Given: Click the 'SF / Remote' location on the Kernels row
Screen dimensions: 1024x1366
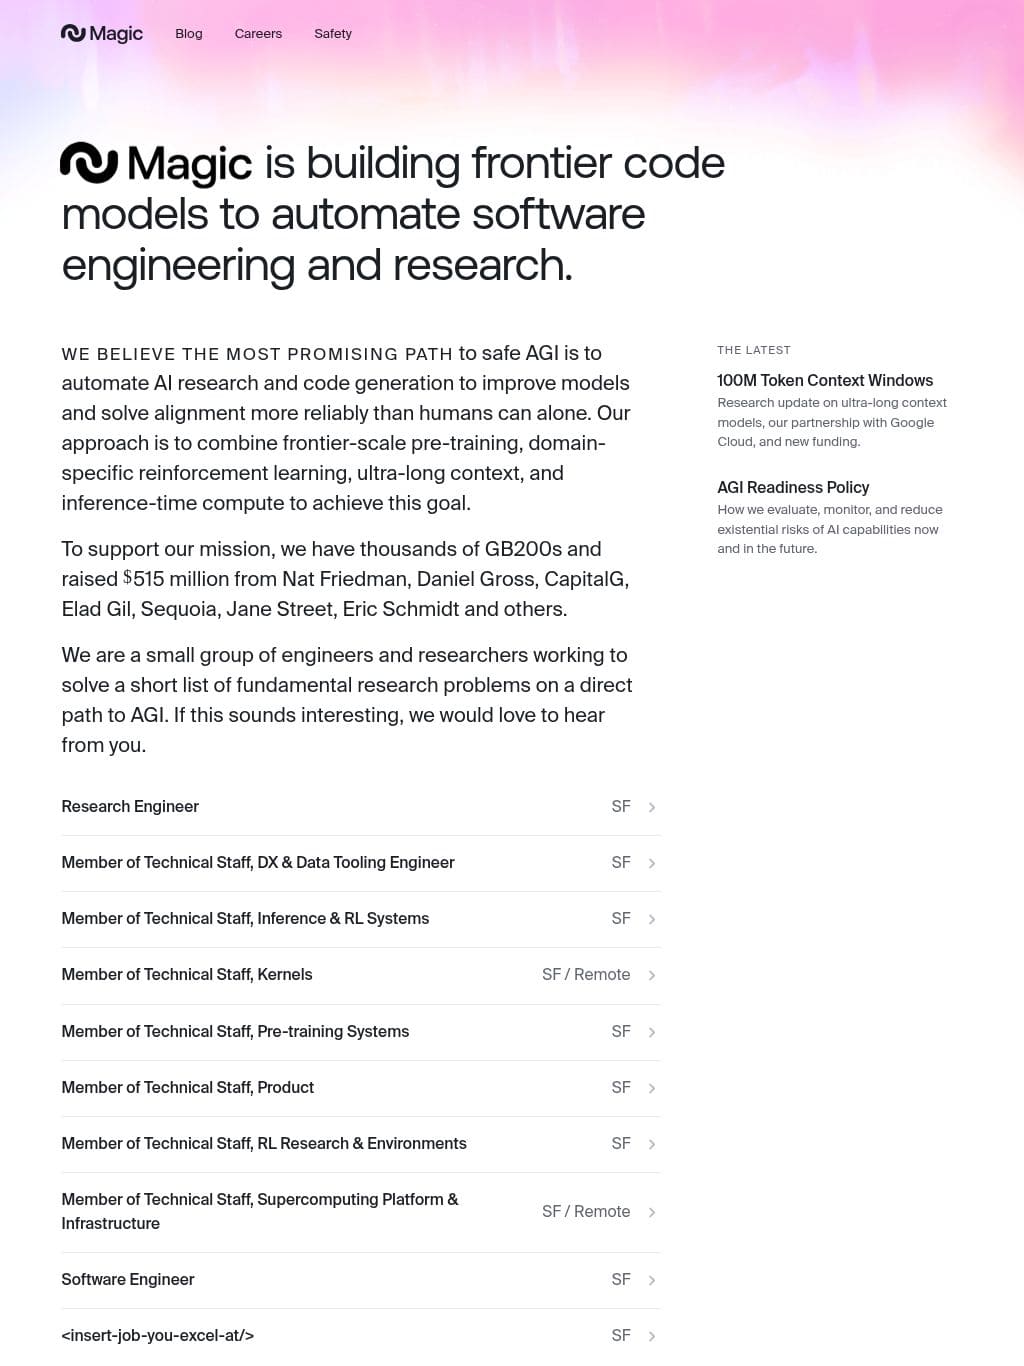Looking at the screenshot, I should pyautogui.click(x=586, y=974).
